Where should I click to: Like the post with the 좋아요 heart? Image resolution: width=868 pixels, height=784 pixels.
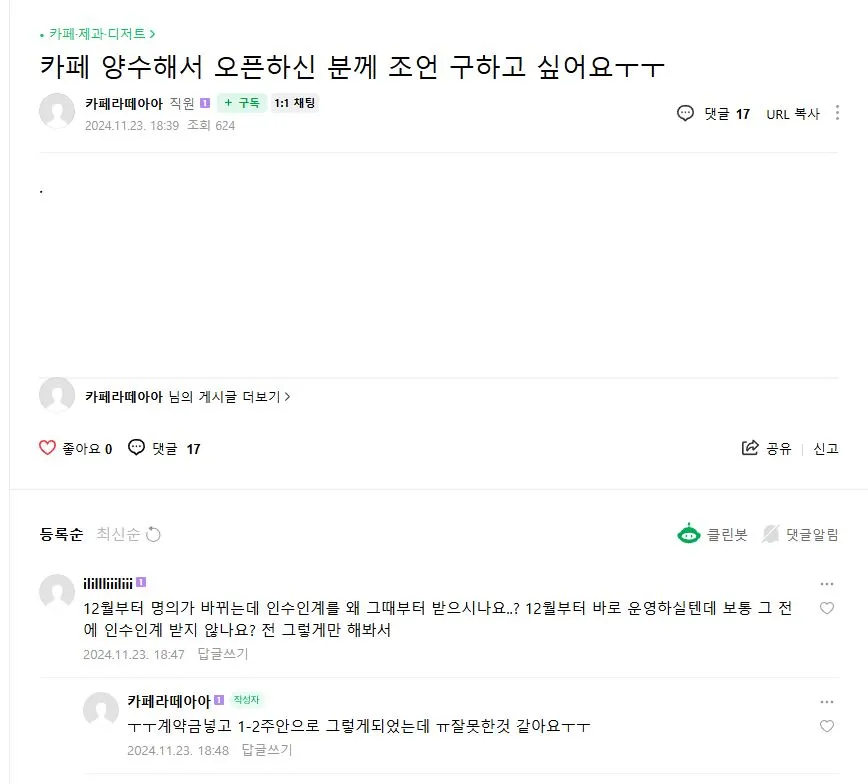pos(47,447)
